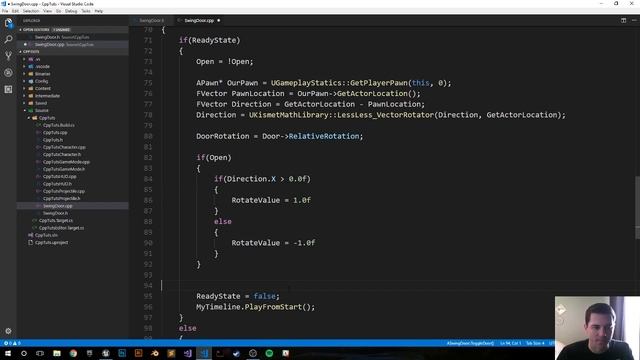The width and height of the screenshot is (640, 360).
Task: Open the Help menu
Action: pyautogui.click(x=99, y=11)
